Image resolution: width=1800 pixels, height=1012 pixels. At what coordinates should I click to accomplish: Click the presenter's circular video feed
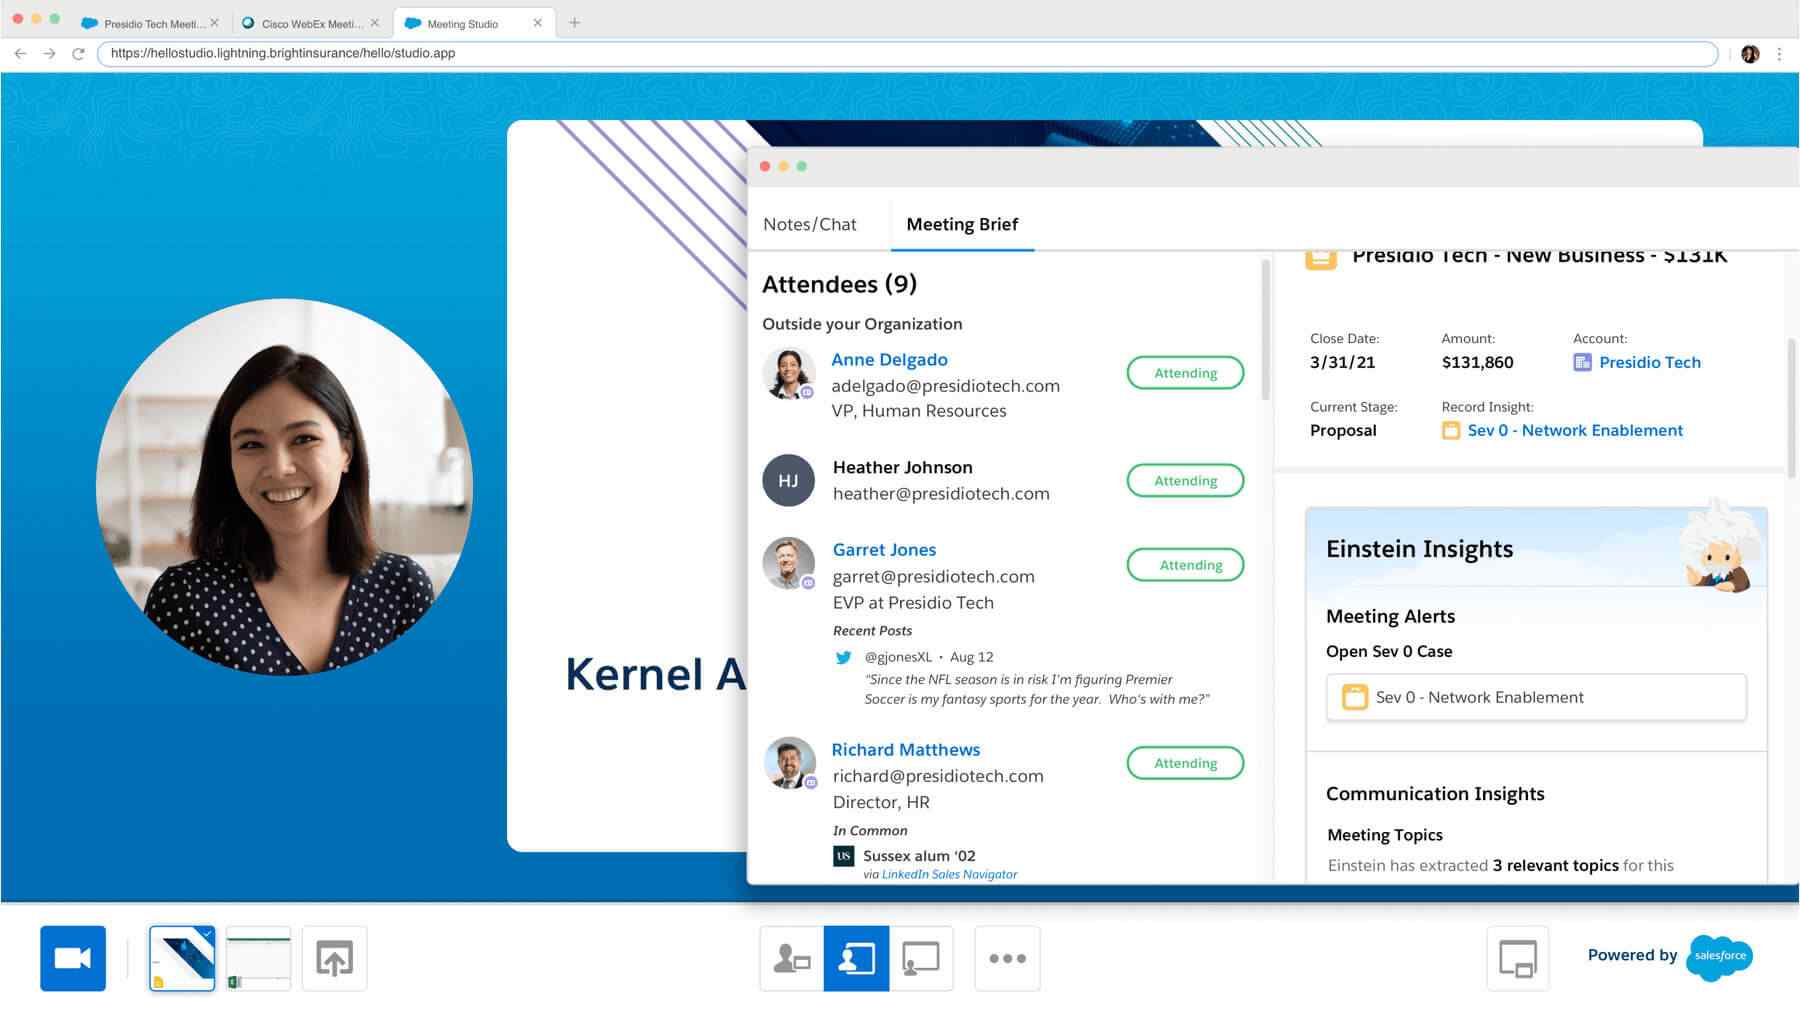(x=284, y=487)
